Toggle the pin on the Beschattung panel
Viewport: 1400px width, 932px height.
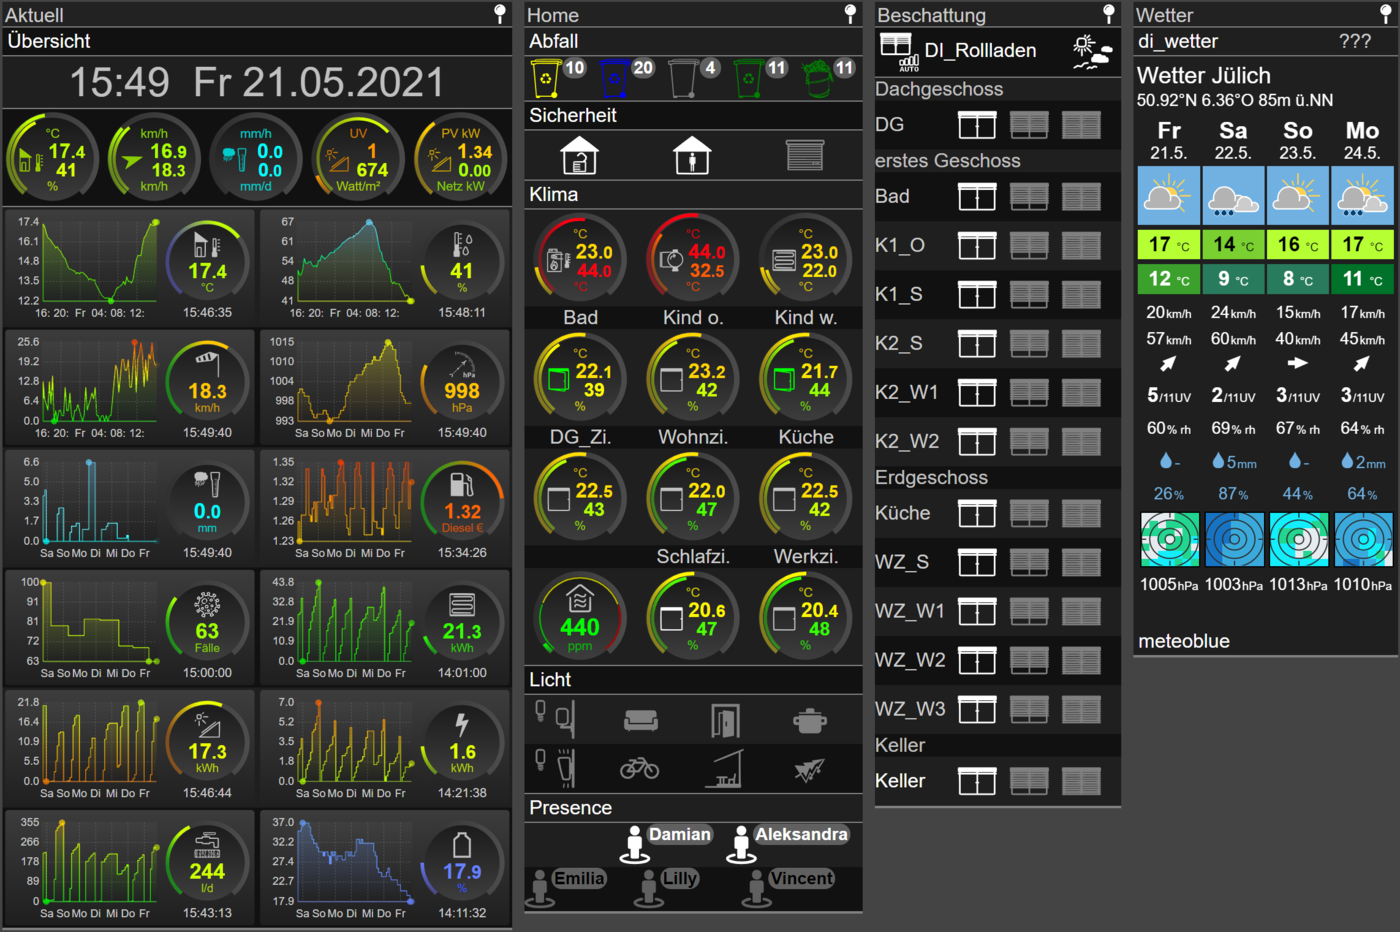pos(1108,13)
